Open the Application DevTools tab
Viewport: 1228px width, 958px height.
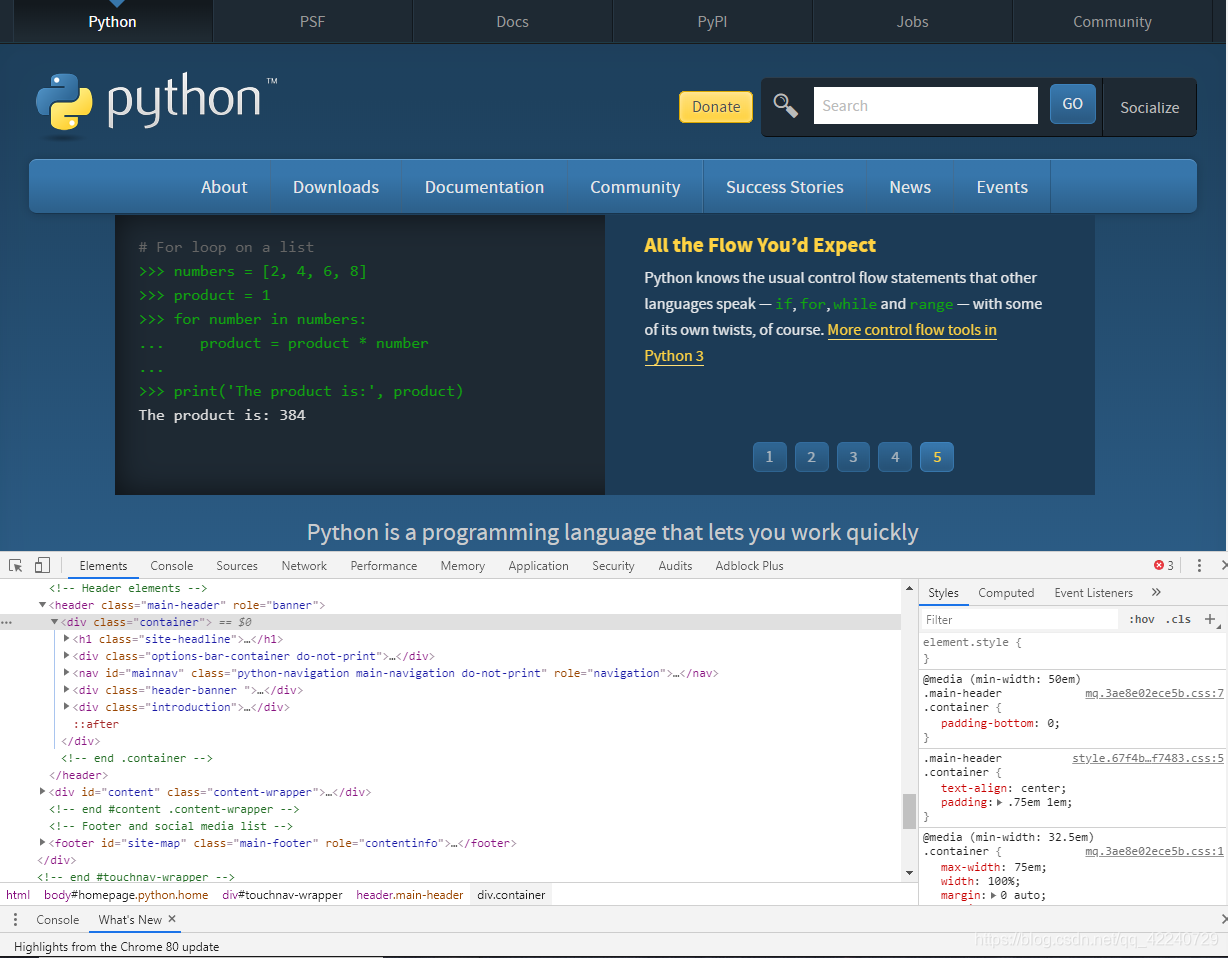click(x=538, y=565)
